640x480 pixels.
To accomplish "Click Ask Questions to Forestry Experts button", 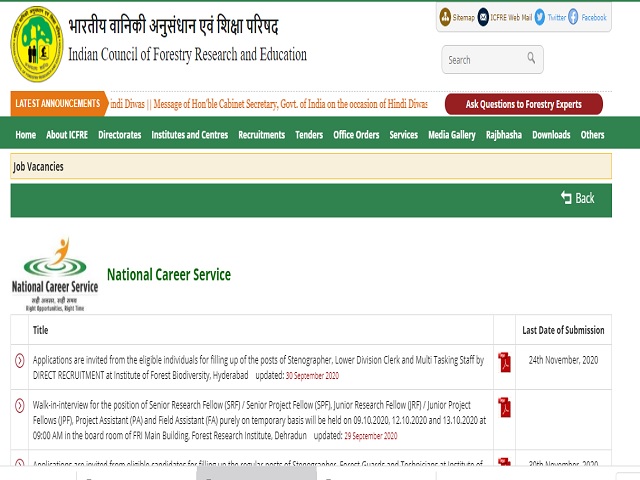I will [523, 104].
